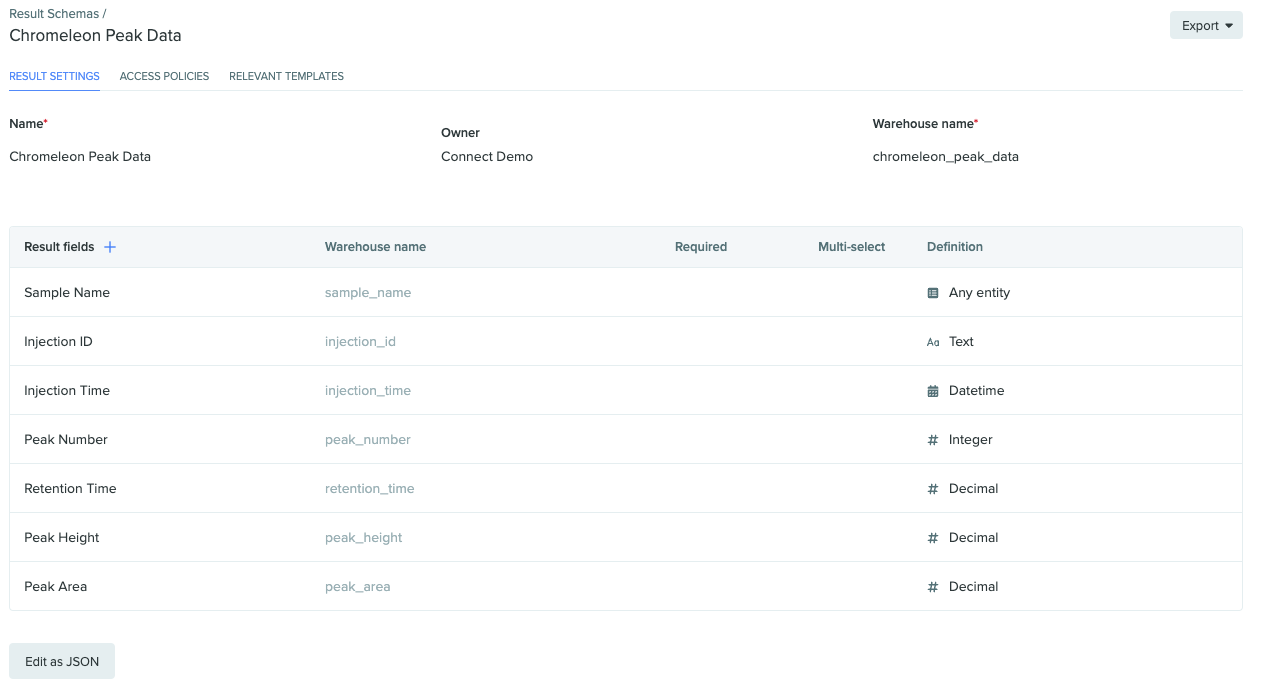Viewport: 1276px width, 696px height.
Task: Click Edit as JSON button
Action: (62, 661)
